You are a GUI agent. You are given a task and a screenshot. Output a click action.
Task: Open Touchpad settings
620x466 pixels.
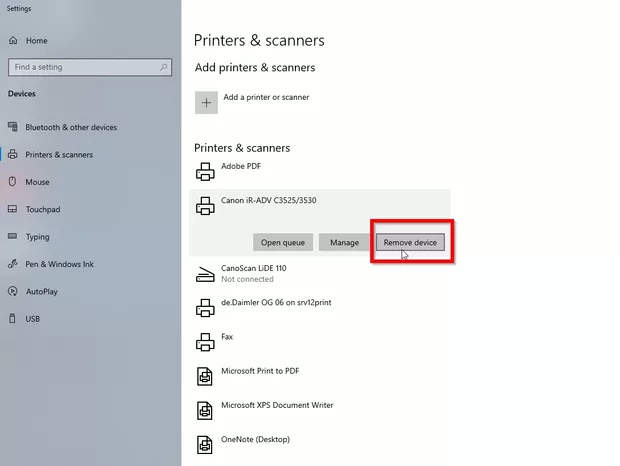click(x=43, y=209)
